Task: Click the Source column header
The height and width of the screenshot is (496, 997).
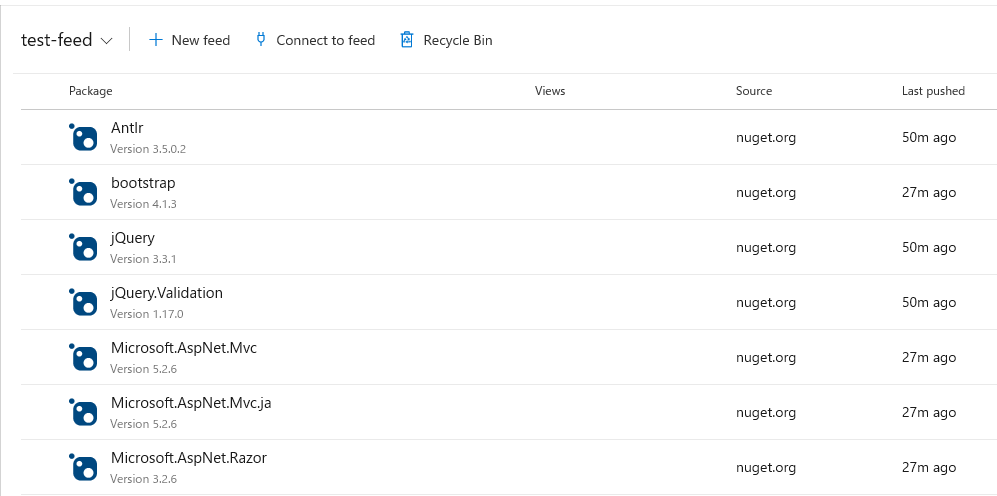Action: pyautogui.click(x=753, y=91)
